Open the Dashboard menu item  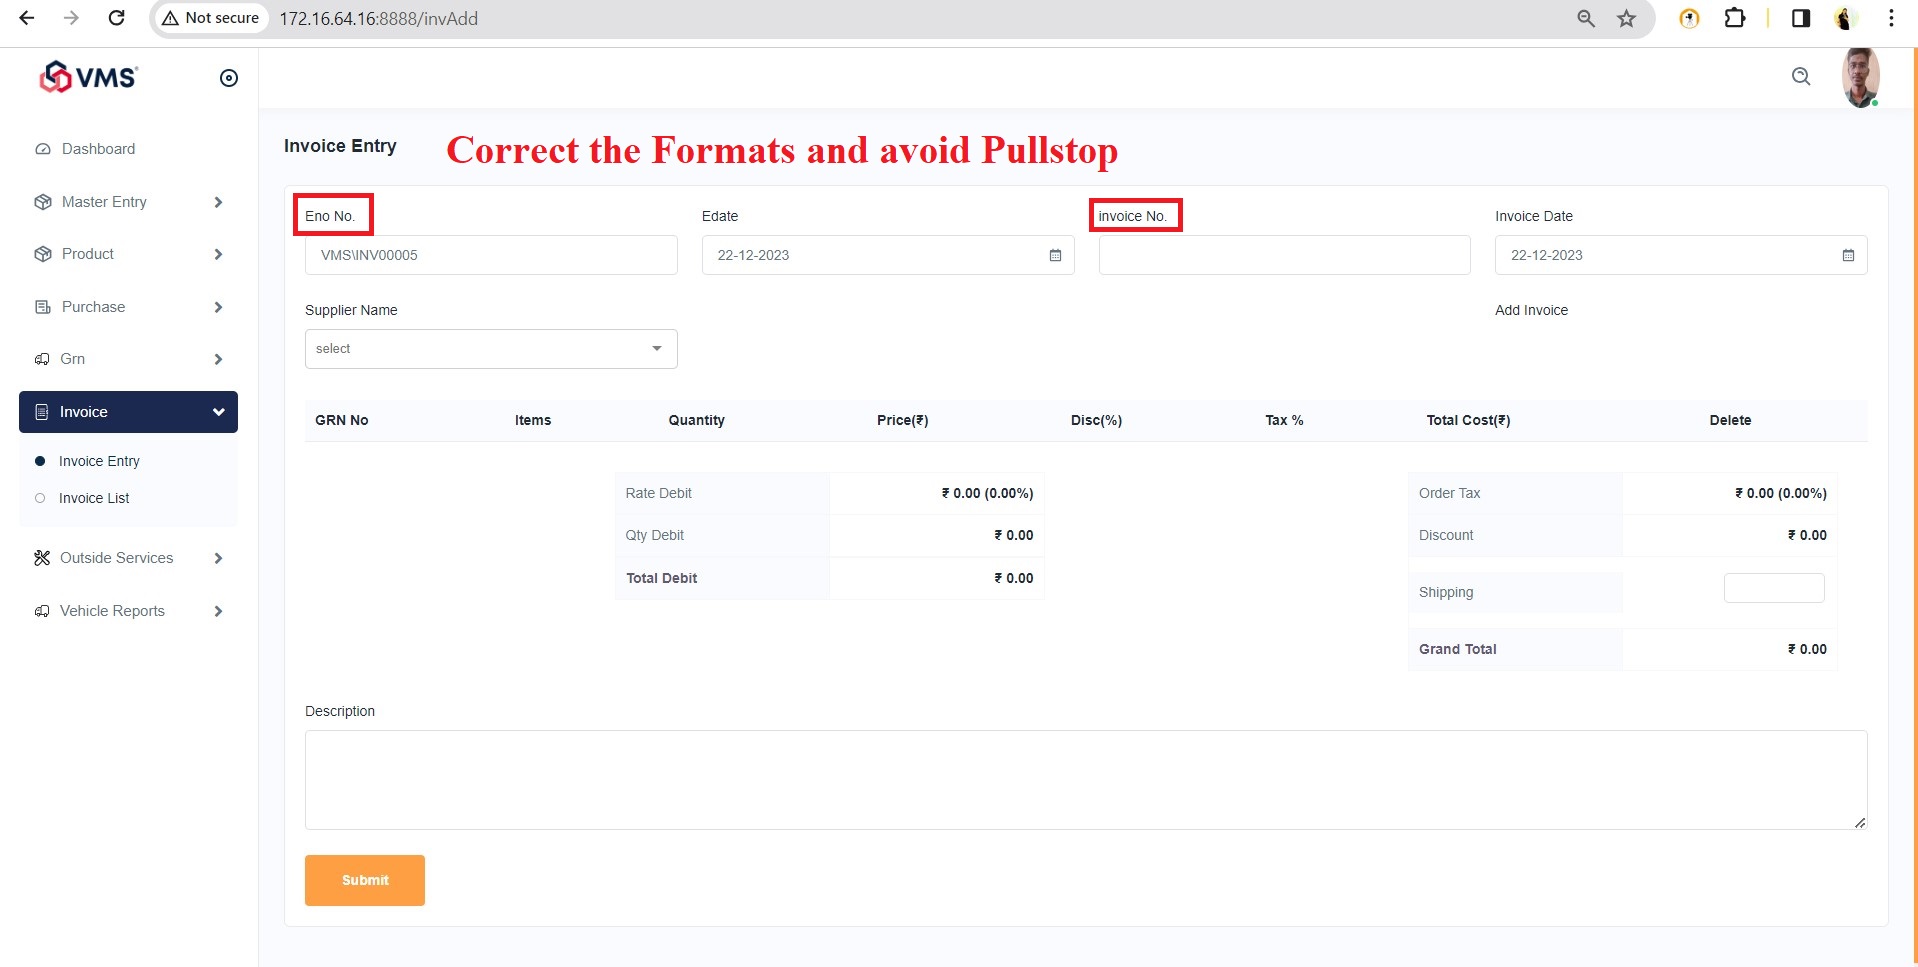coord(98,149)
